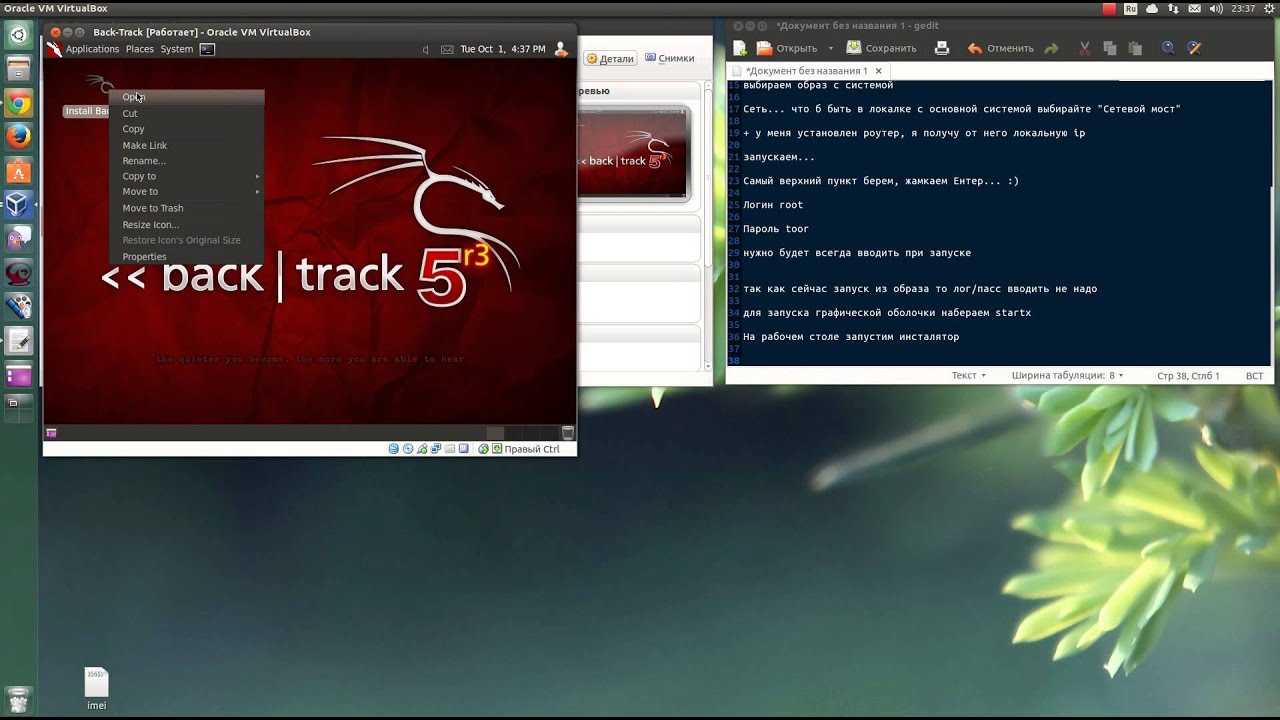Expand the Copy to submenu
Image resolution: width=1280 pixels, height=720 pixels.
coord(186,176)
